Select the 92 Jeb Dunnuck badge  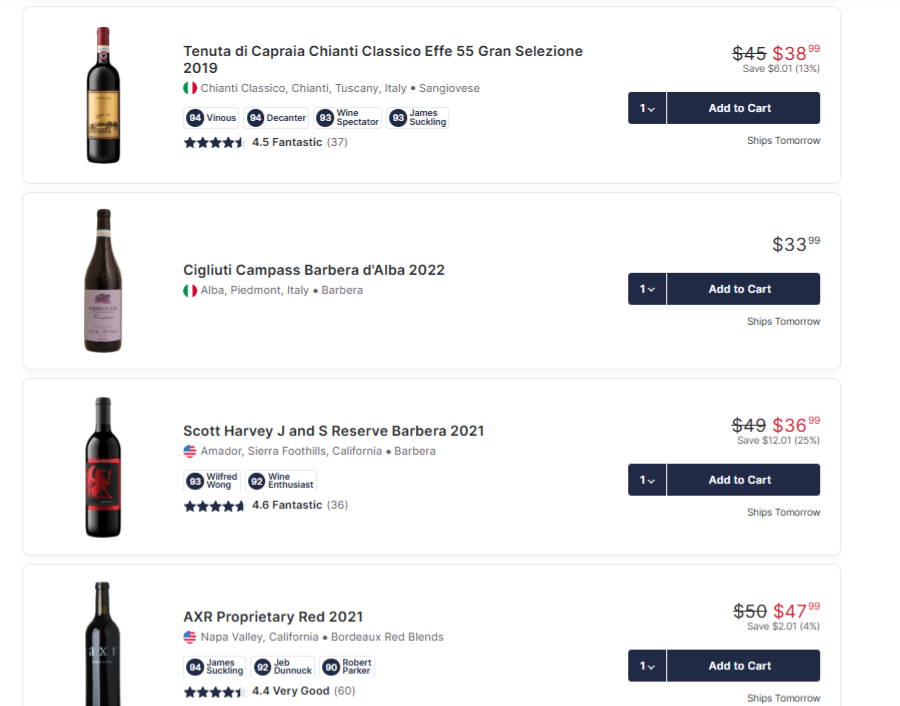click(282, 667)
